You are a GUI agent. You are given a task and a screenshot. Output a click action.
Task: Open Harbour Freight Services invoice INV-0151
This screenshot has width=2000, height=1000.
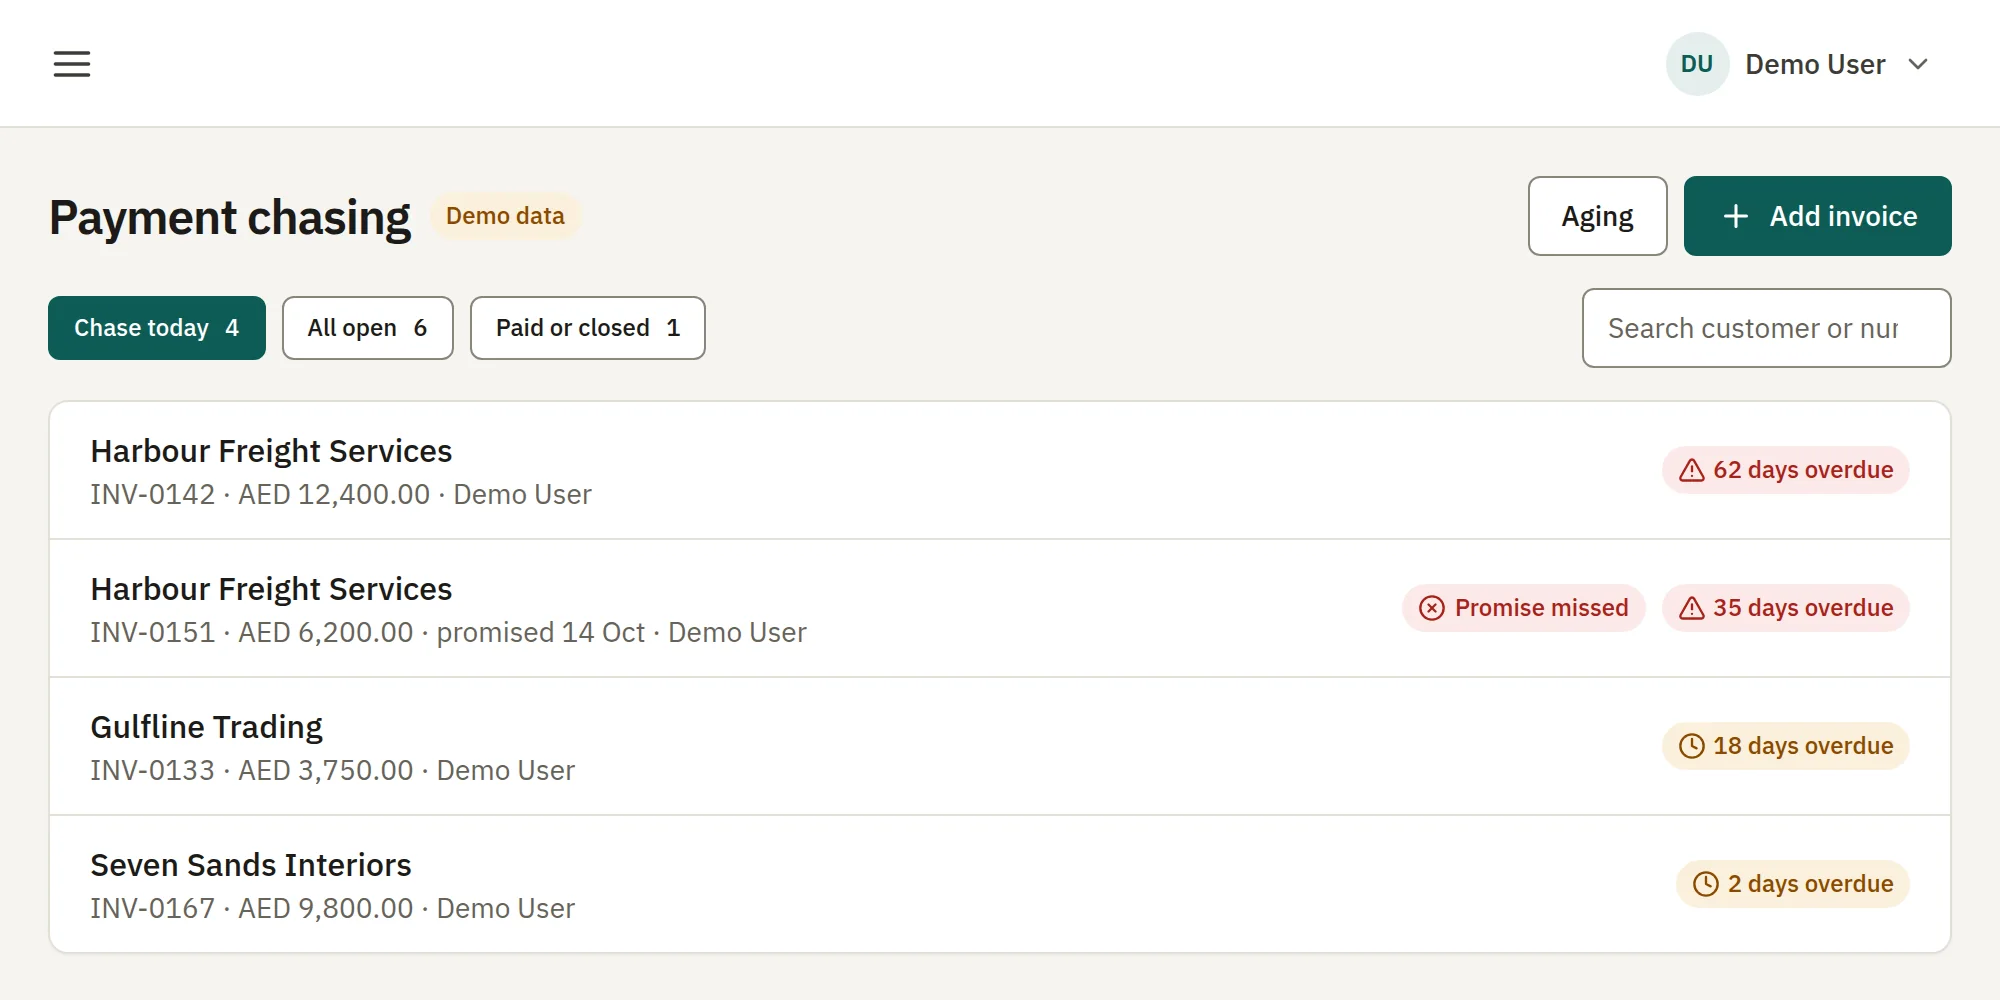(1000, 609)
